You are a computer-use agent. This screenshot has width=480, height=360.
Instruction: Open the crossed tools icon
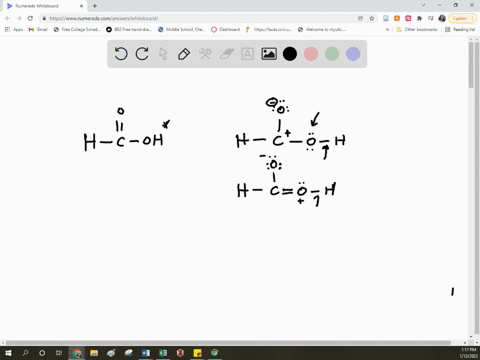pos(205,54)
